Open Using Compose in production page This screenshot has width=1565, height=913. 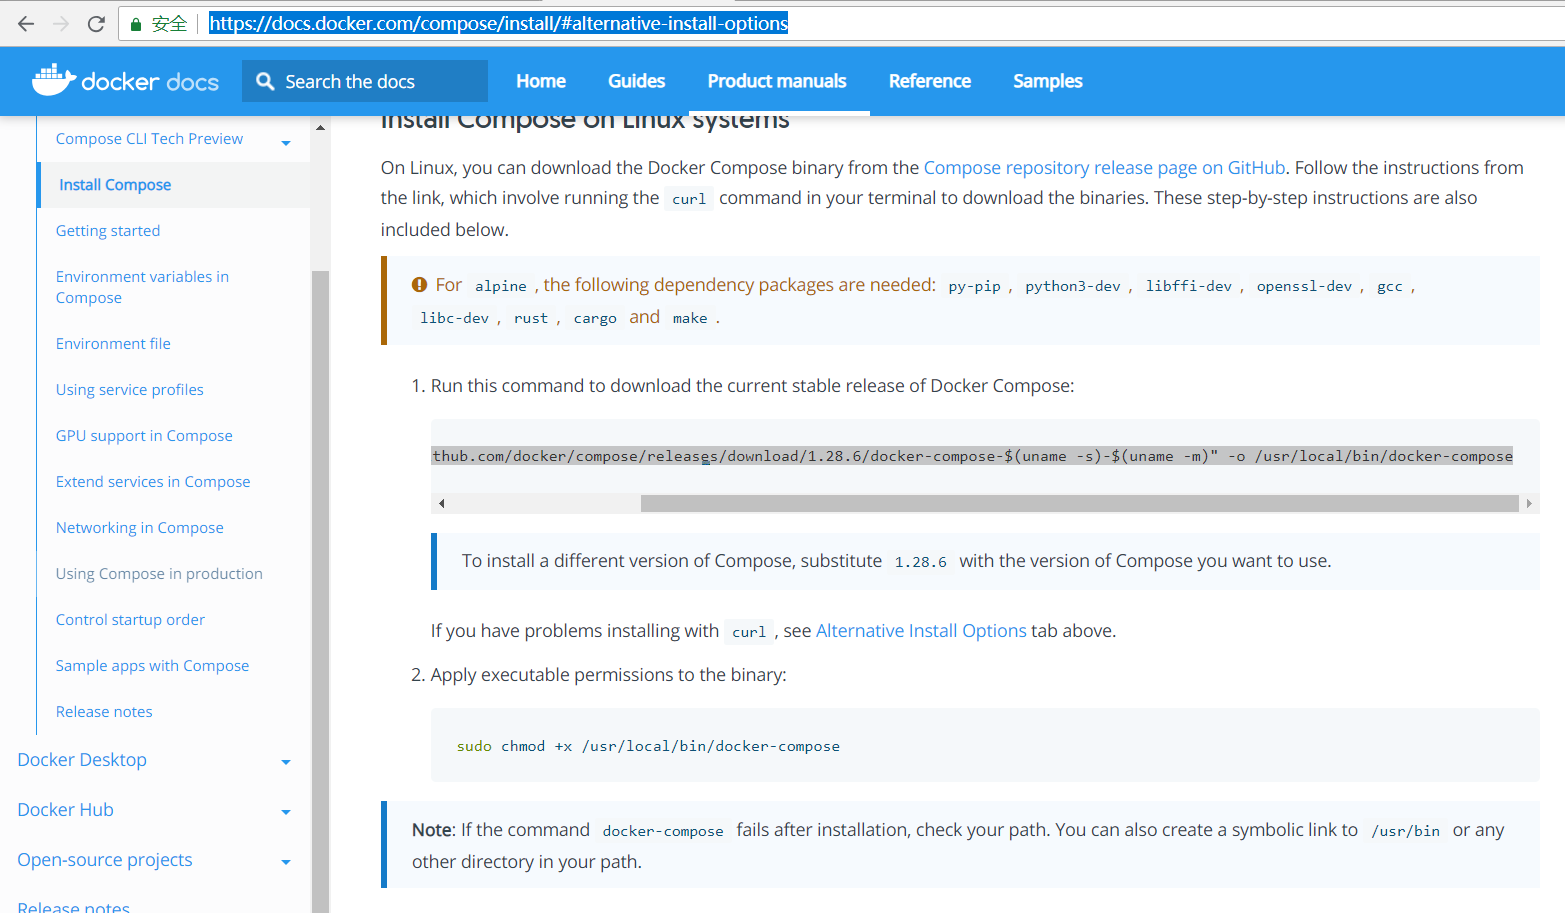[159, 574]
